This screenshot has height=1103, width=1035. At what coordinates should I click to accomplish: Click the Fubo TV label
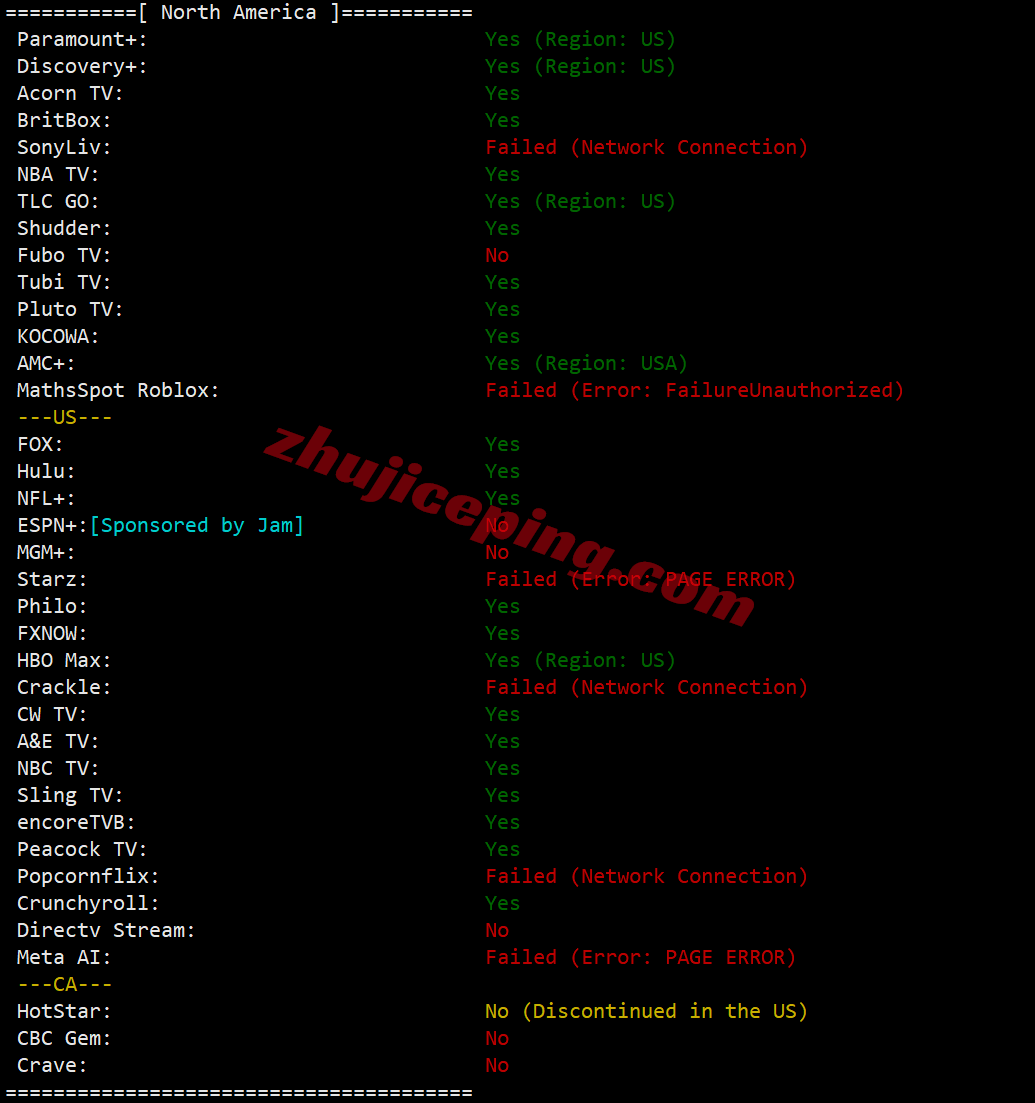pos(64,255)
